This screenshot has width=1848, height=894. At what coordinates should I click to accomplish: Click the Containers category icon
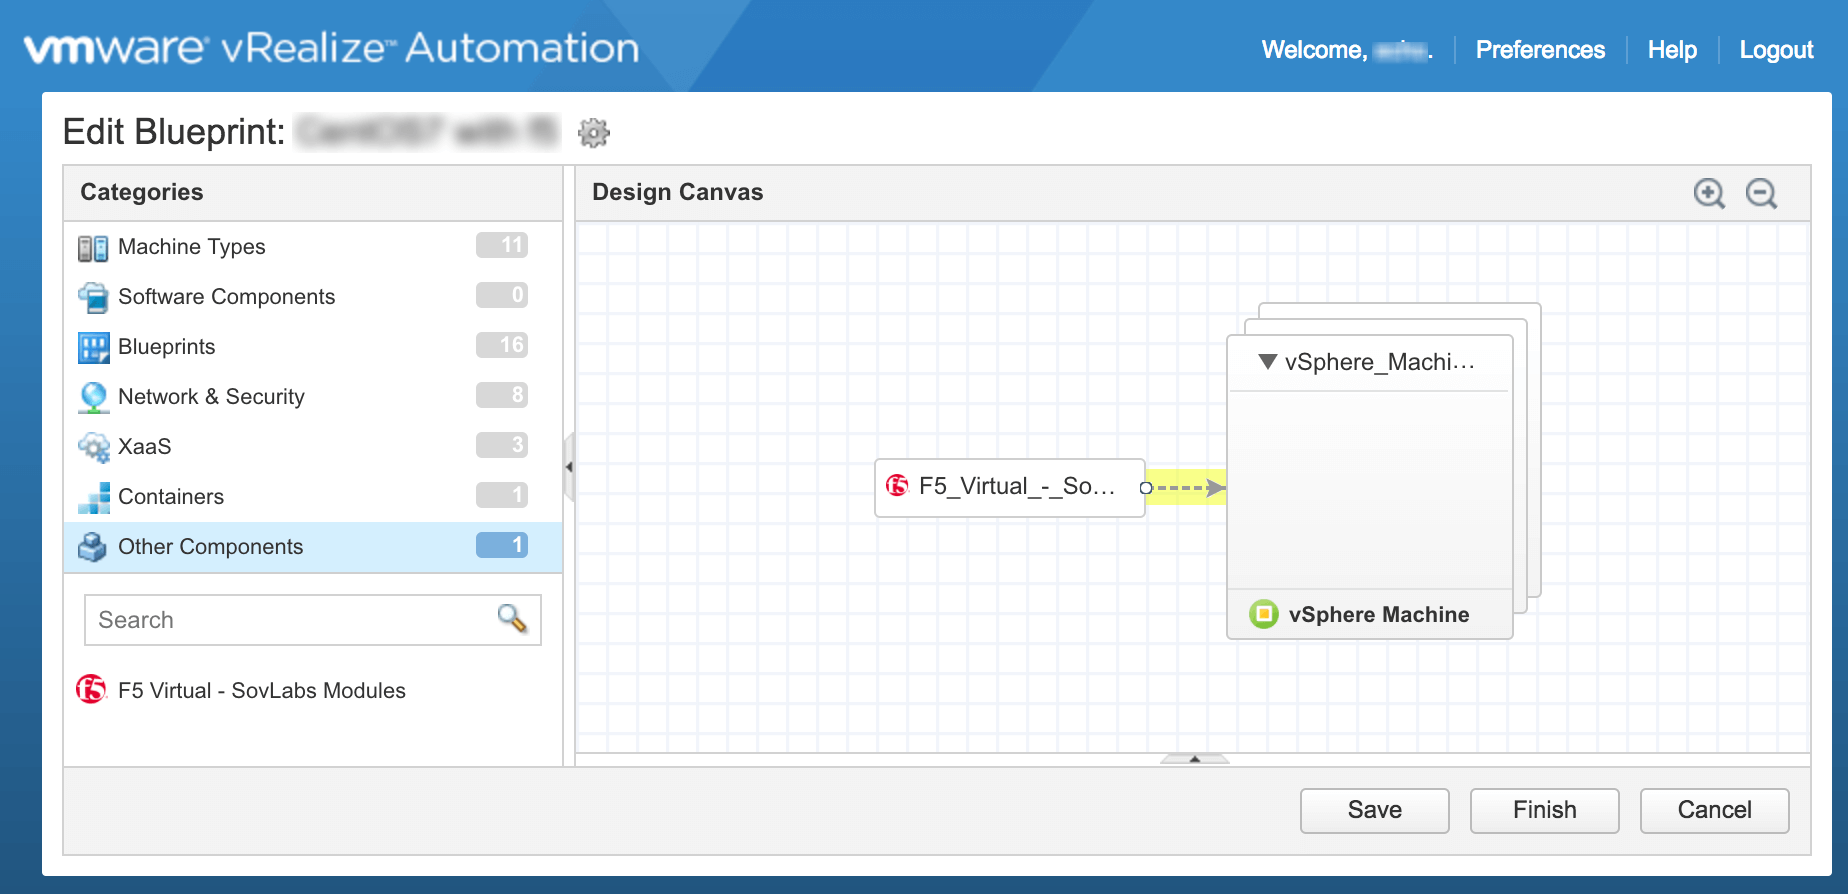pos(93,497)
